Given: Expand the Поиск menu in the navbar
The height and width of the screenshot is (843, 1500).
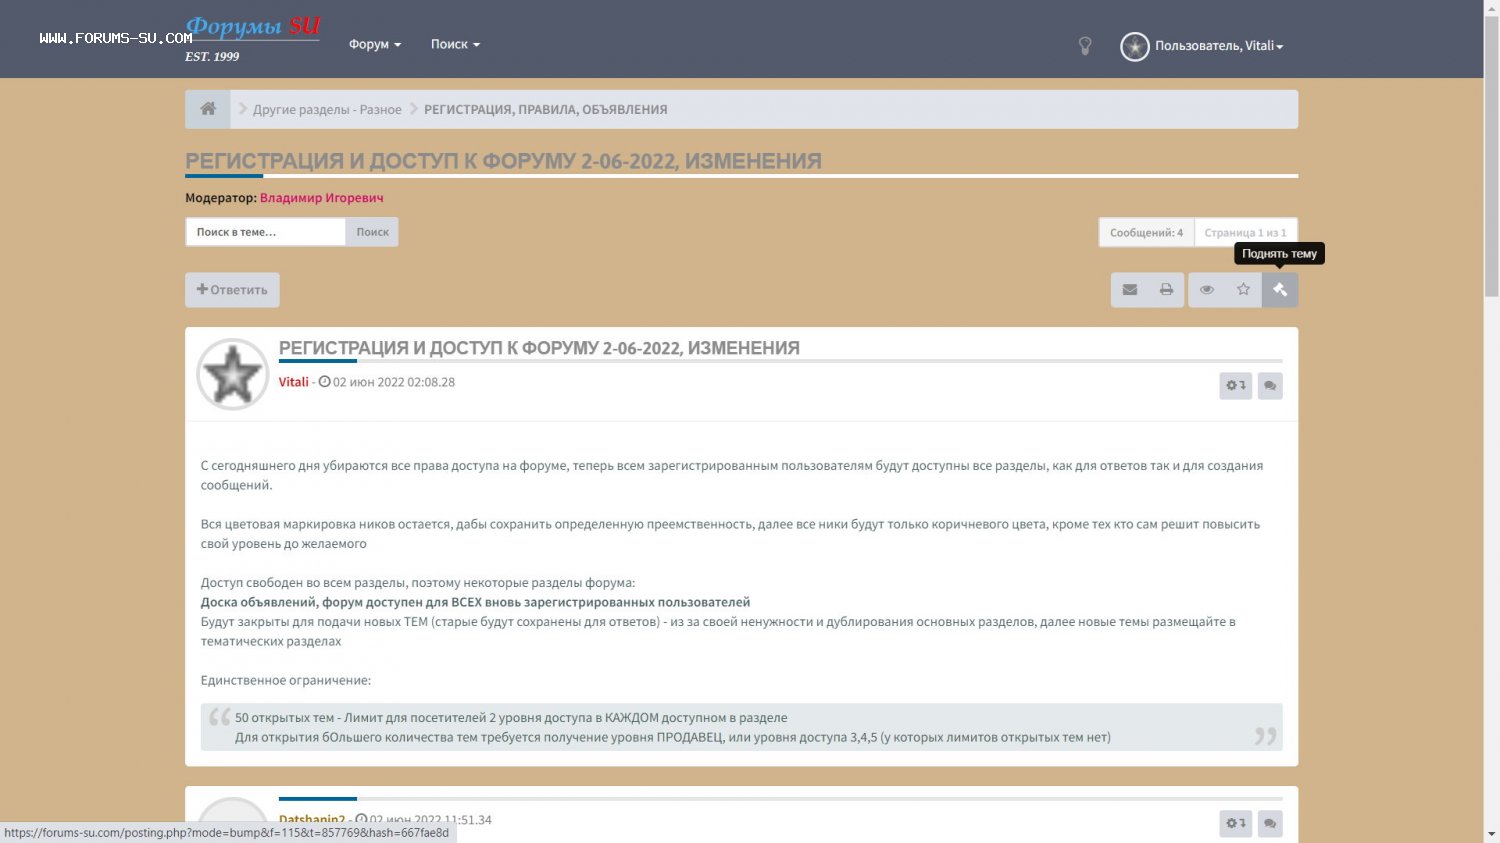Looking at the screenshot, I should click(x=455, y=45).
